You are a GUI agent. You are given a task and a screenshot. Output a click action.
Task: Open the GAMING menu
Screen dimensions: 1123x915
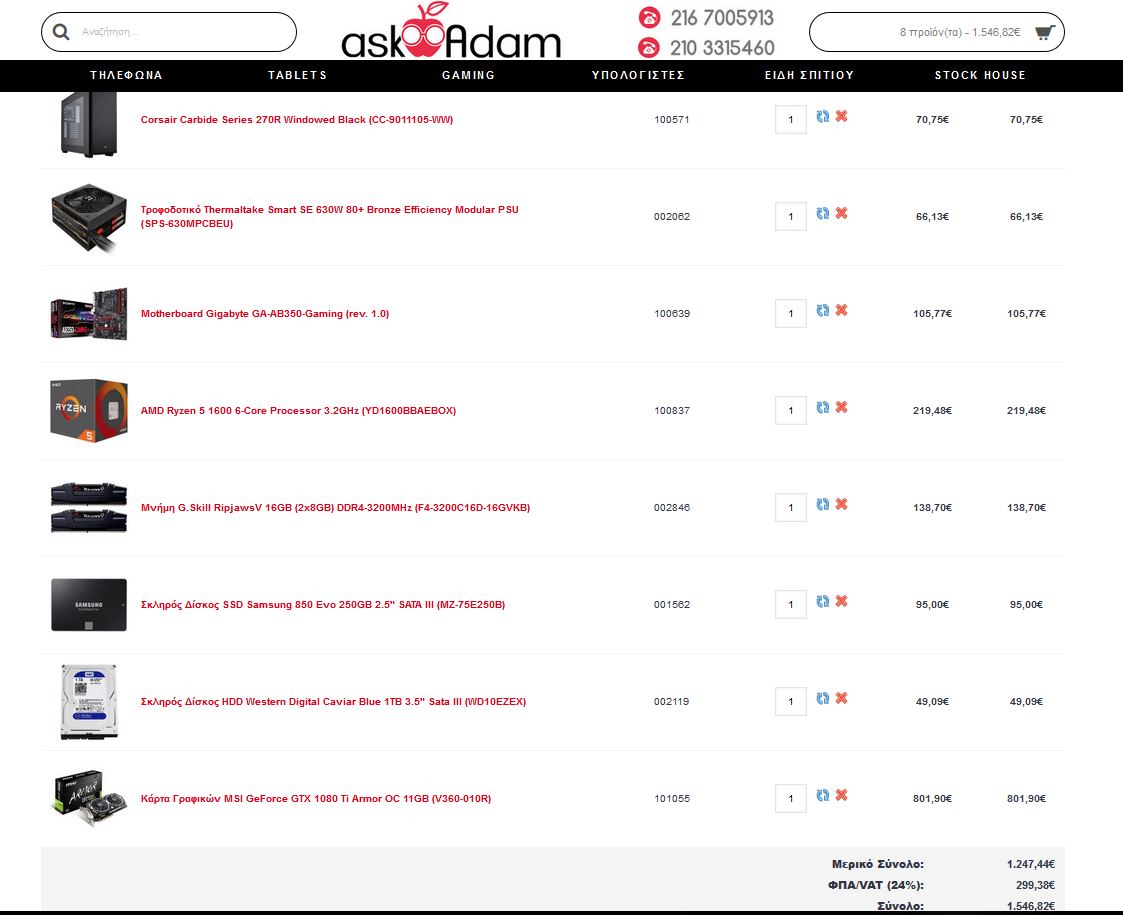(x=468, y=75)
